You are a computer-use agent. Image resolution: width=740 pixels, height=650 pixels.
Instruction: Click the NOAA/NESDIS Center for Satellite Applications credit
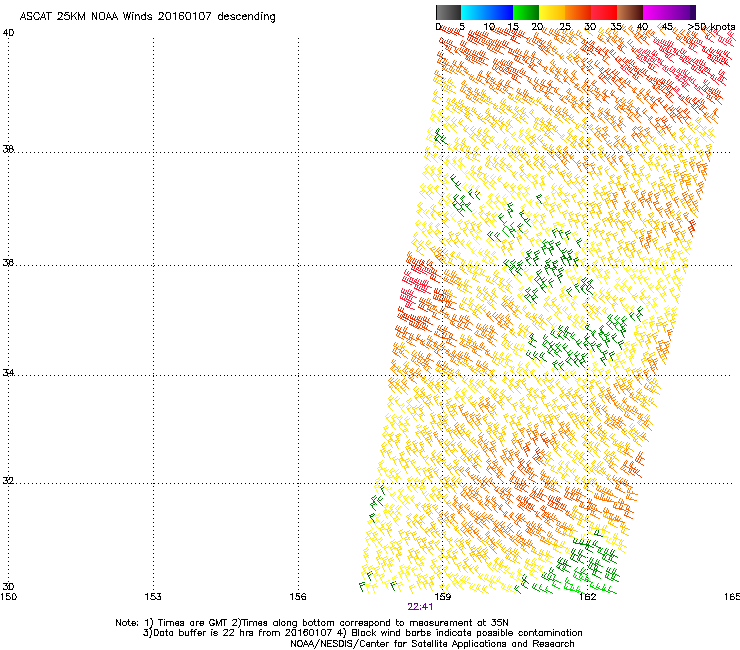432,644
